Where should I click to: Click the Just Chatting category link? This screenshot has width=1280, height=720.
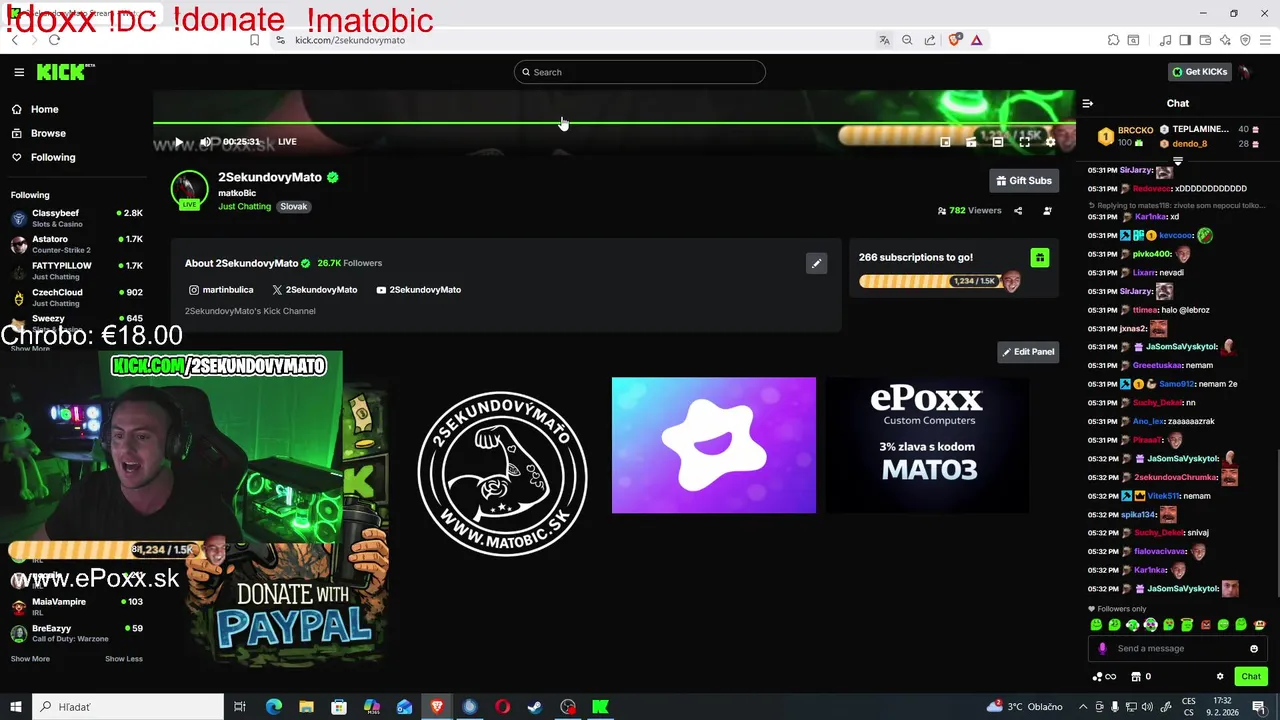tap(244, 206)
